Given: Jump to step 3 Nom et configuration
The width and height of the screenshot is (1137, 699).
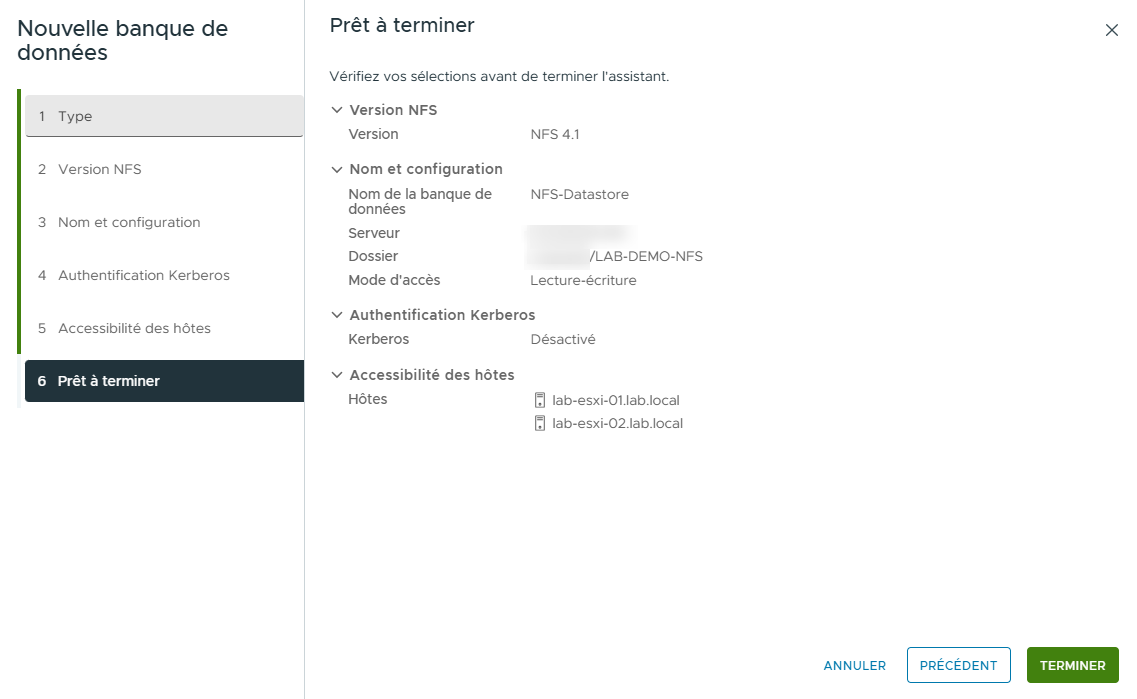Looking at the screenshot, I should pyautogui.click(x=164, y=222).
